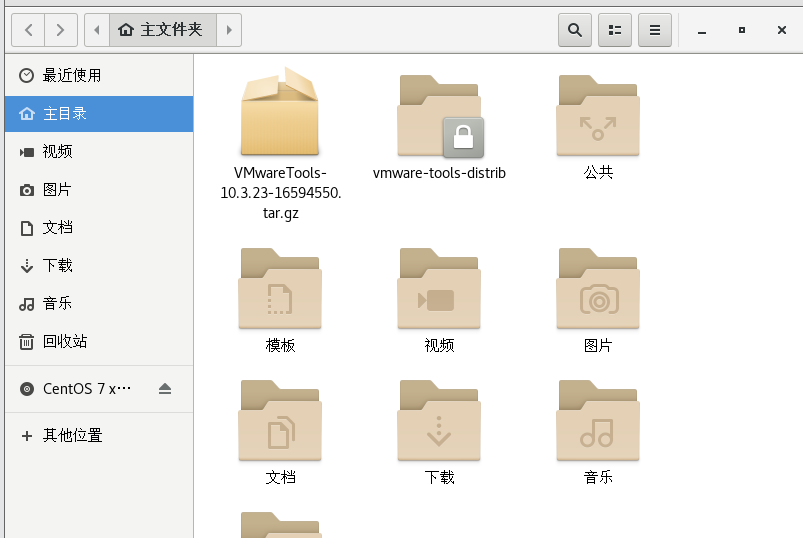Image resolution: width=803 pixels, height=538 pixels.
Task: Close the file manager window
Action: pyautogui.click(x=781, y=30)
